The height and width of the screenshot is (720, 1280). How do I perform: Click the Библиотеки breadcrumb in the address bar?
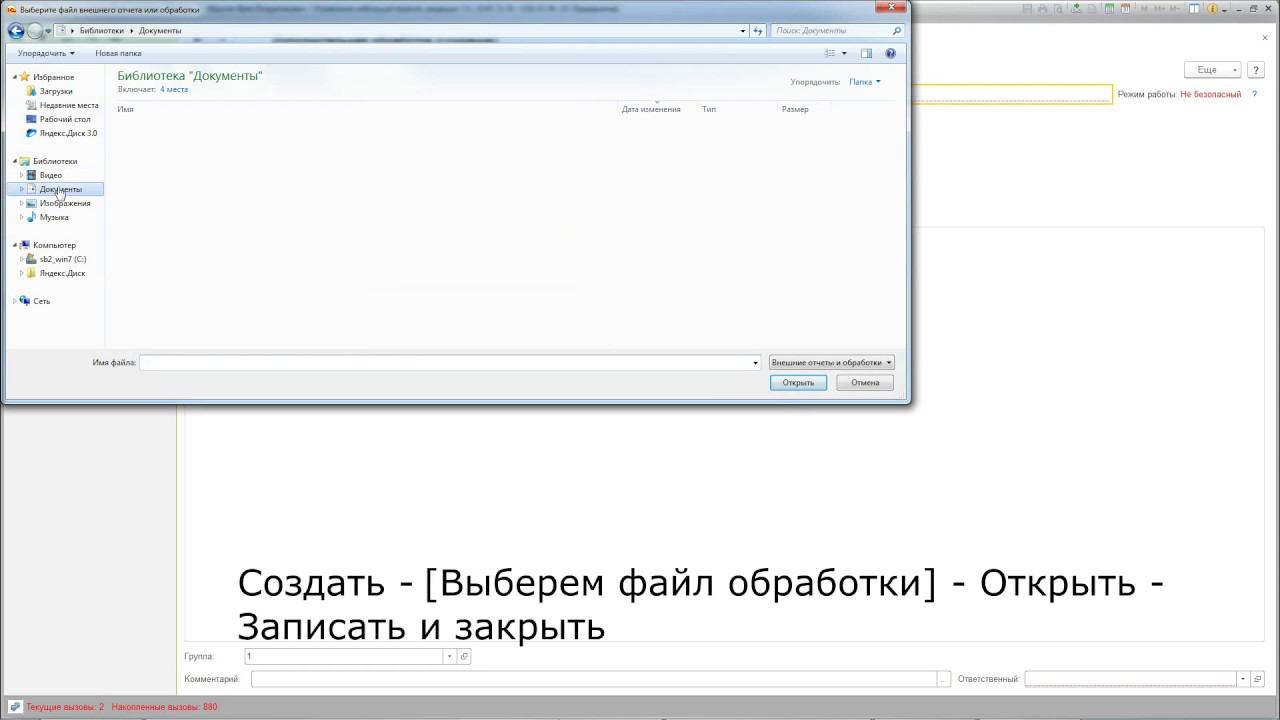pos(102,31)
